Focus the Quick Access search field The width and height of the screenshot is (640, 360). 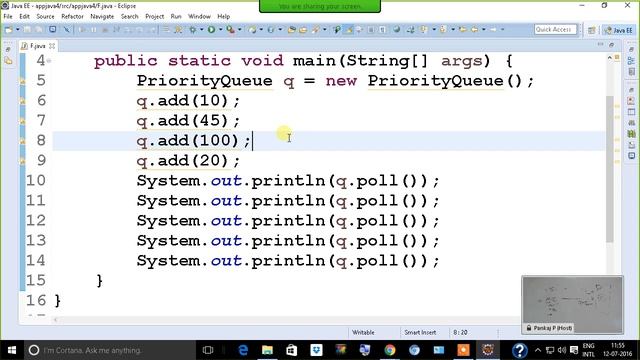(555, 29)
